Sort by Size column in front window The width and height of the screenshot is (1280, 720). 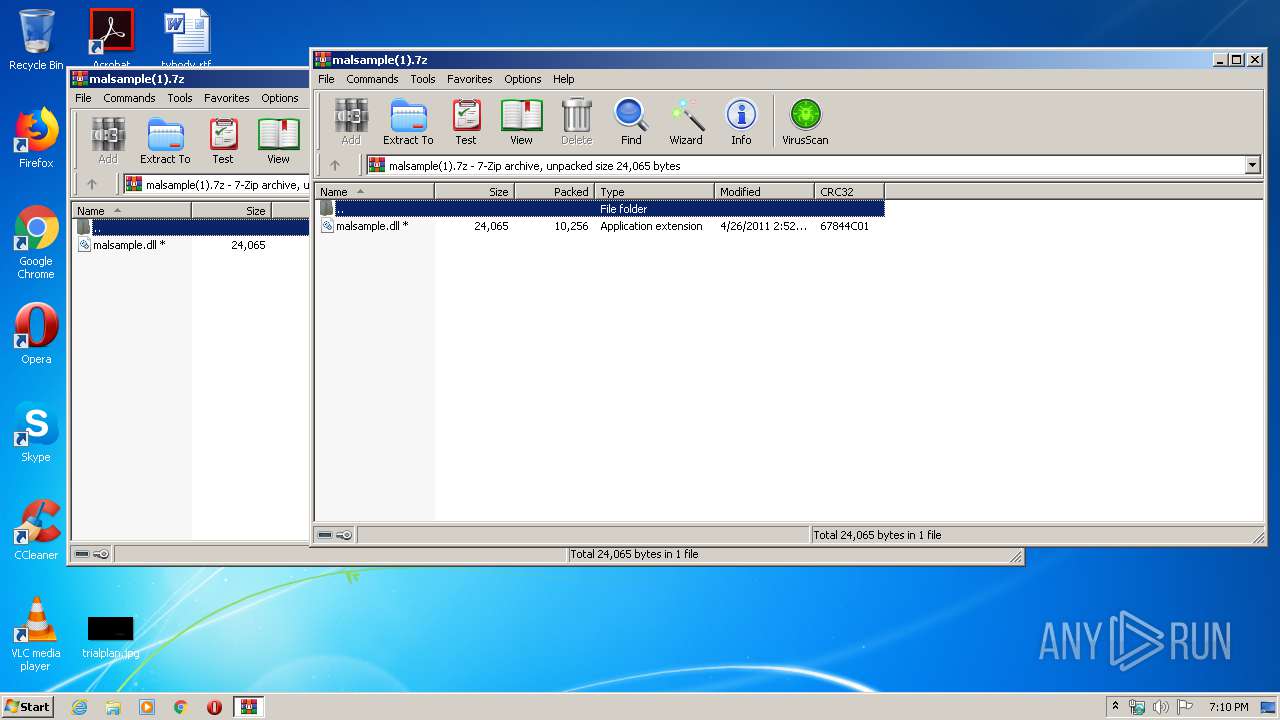click(x=475, y=192)
